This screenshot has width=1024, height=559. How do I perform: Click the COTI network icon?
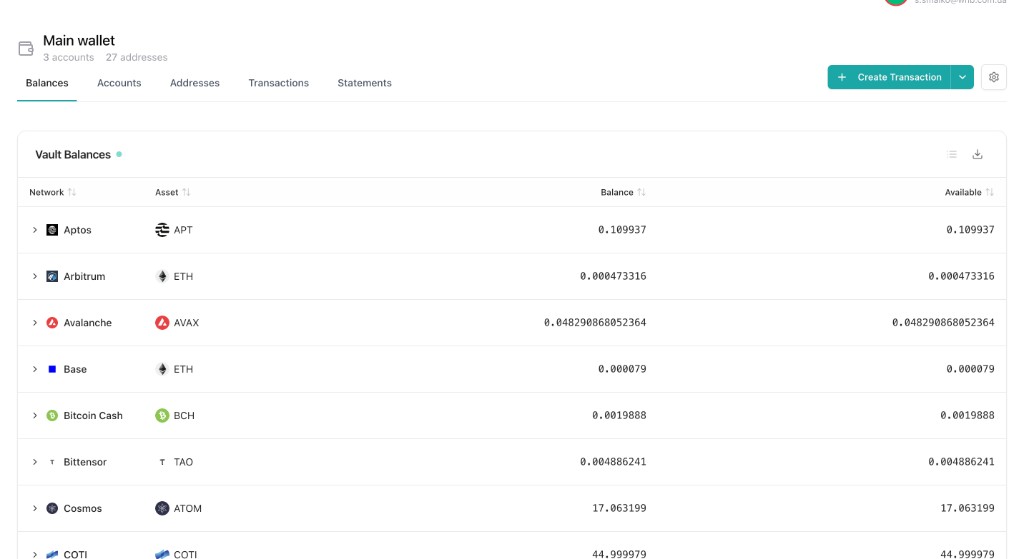52,554
